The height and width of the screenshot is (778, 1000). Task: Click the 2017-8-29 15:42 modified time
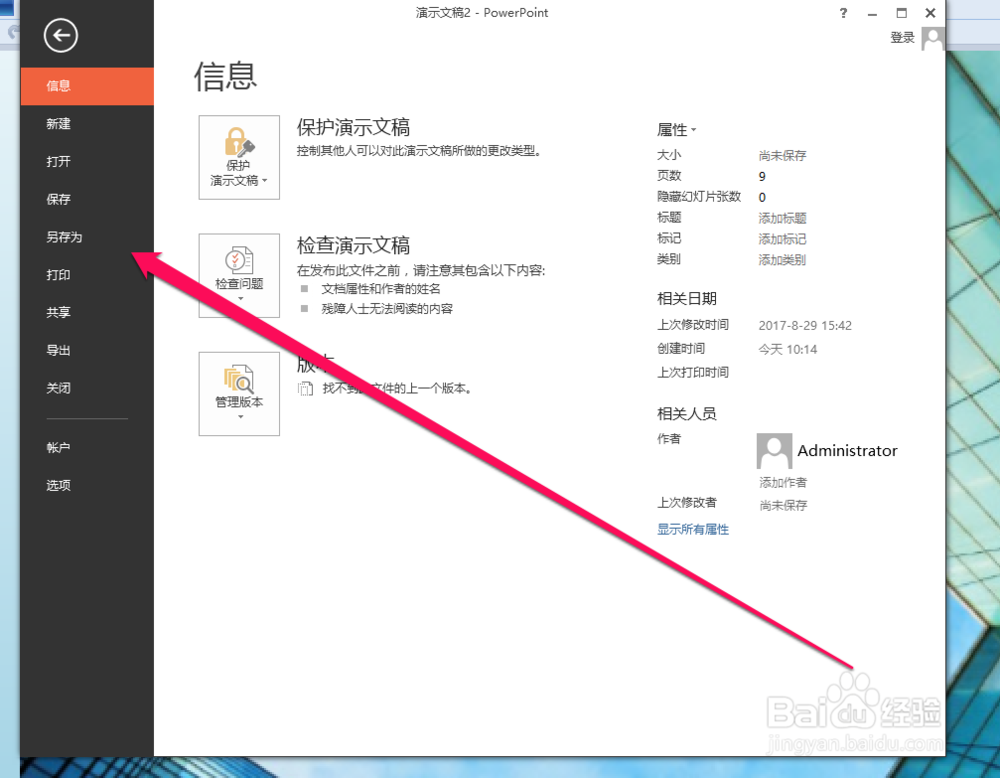point(805,325)
